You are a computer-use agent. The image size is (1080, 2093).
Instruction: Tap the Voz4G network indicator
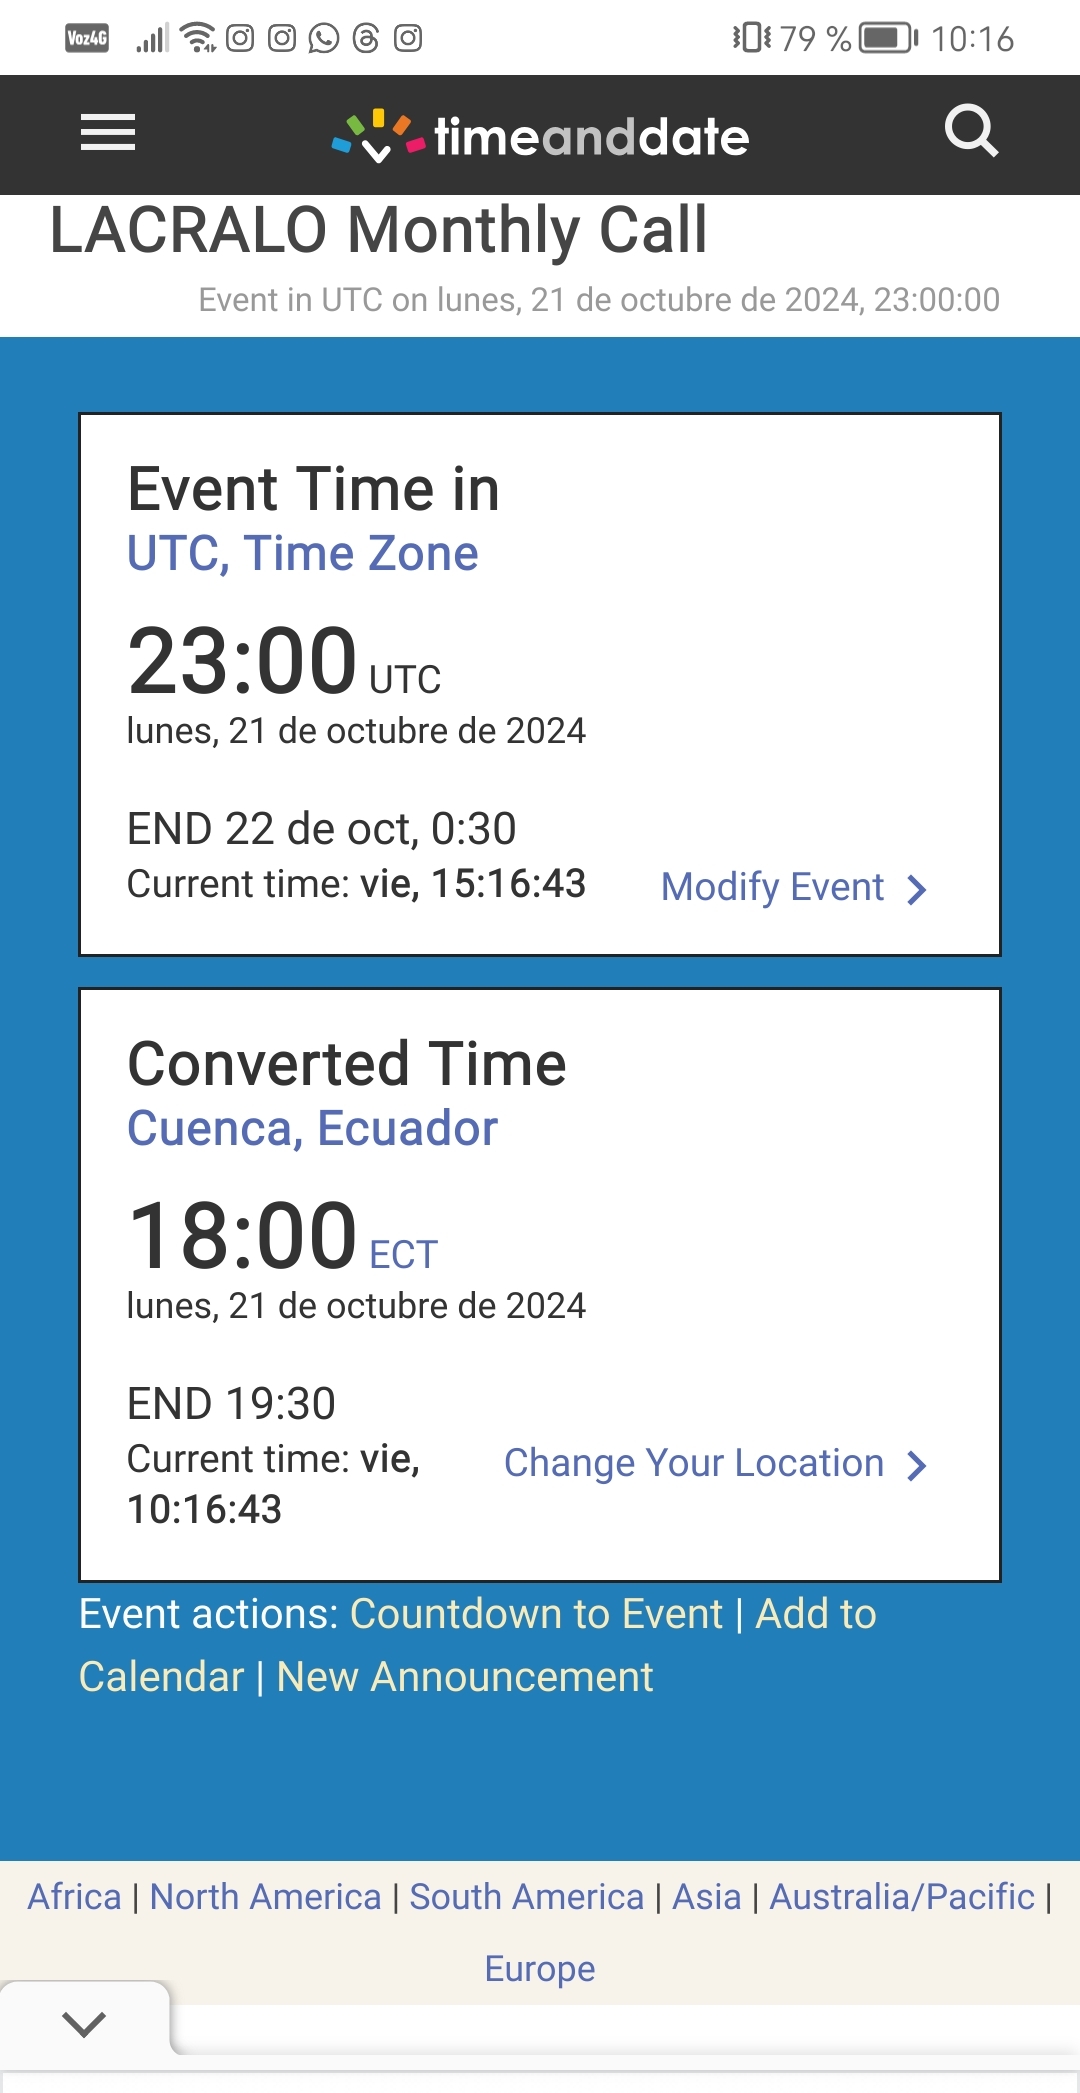[87, 39]
